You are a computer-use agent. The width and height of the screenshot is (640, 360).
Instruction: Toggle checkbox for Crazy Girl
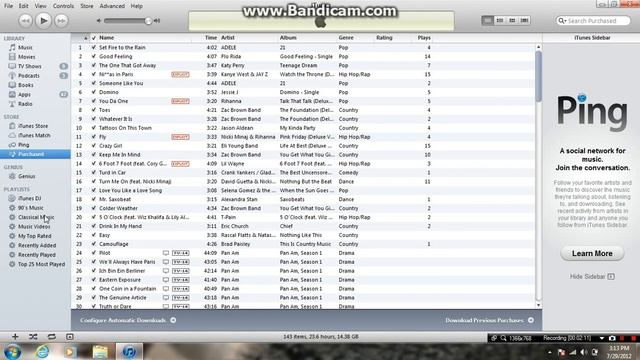point(94,146)
